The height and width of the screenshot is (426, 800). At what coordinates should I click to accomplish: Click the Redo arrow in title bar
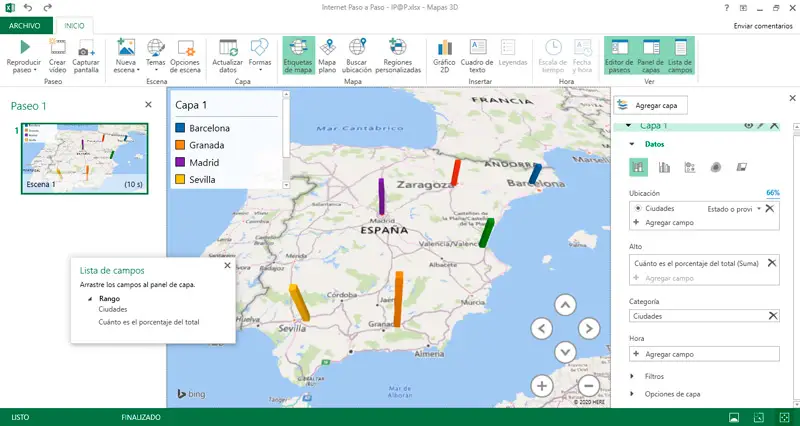[47, 8]
